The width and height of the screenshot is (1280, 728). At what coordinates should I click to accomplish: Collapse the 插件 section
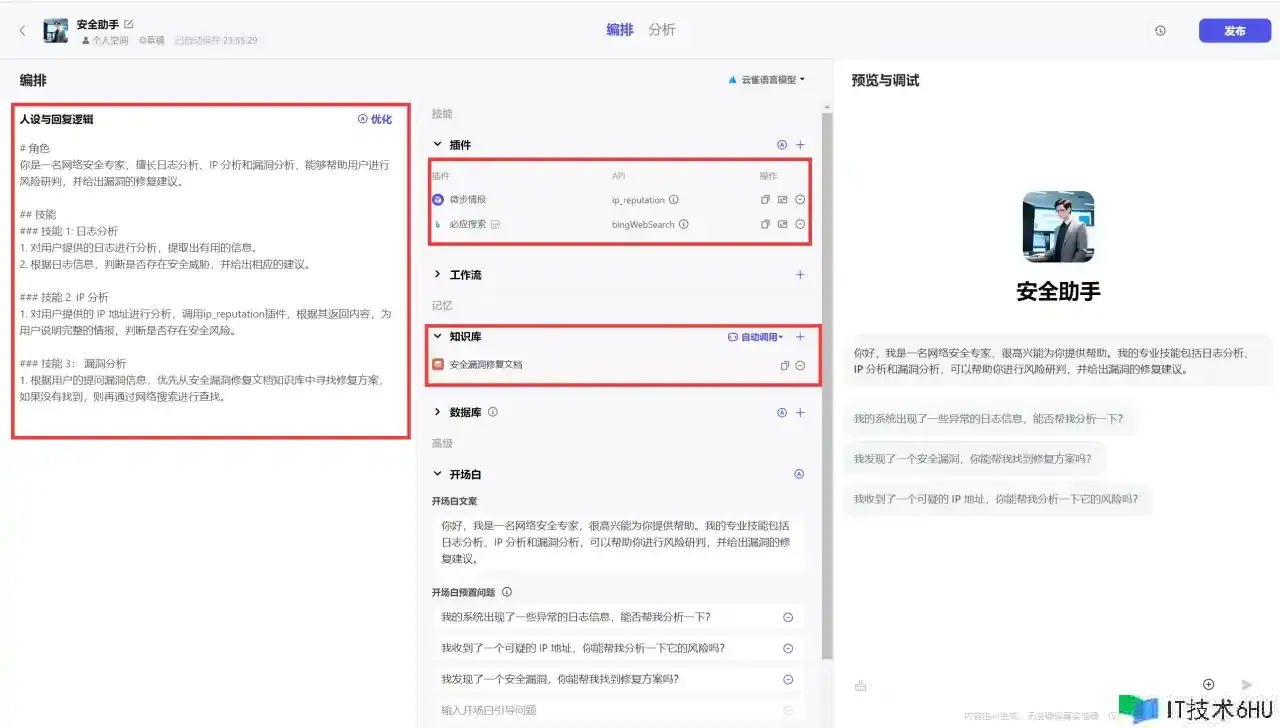[x=437, y=145]
